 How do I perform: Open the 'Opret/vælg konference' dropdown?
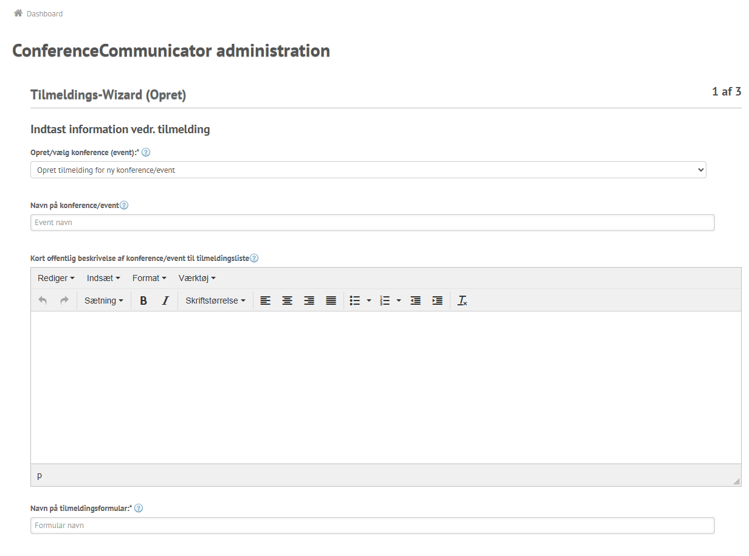point(368,170)
